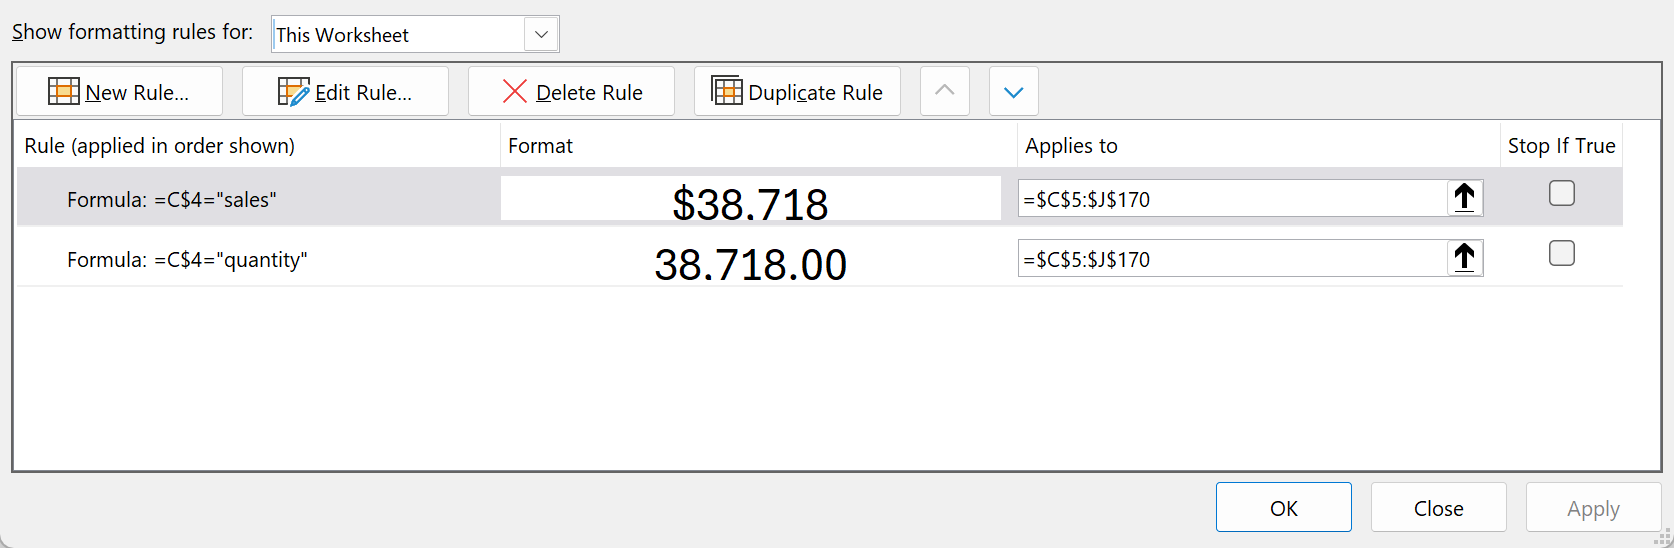Select the =C$4="sales" formula rule

[x=171, y=200]
